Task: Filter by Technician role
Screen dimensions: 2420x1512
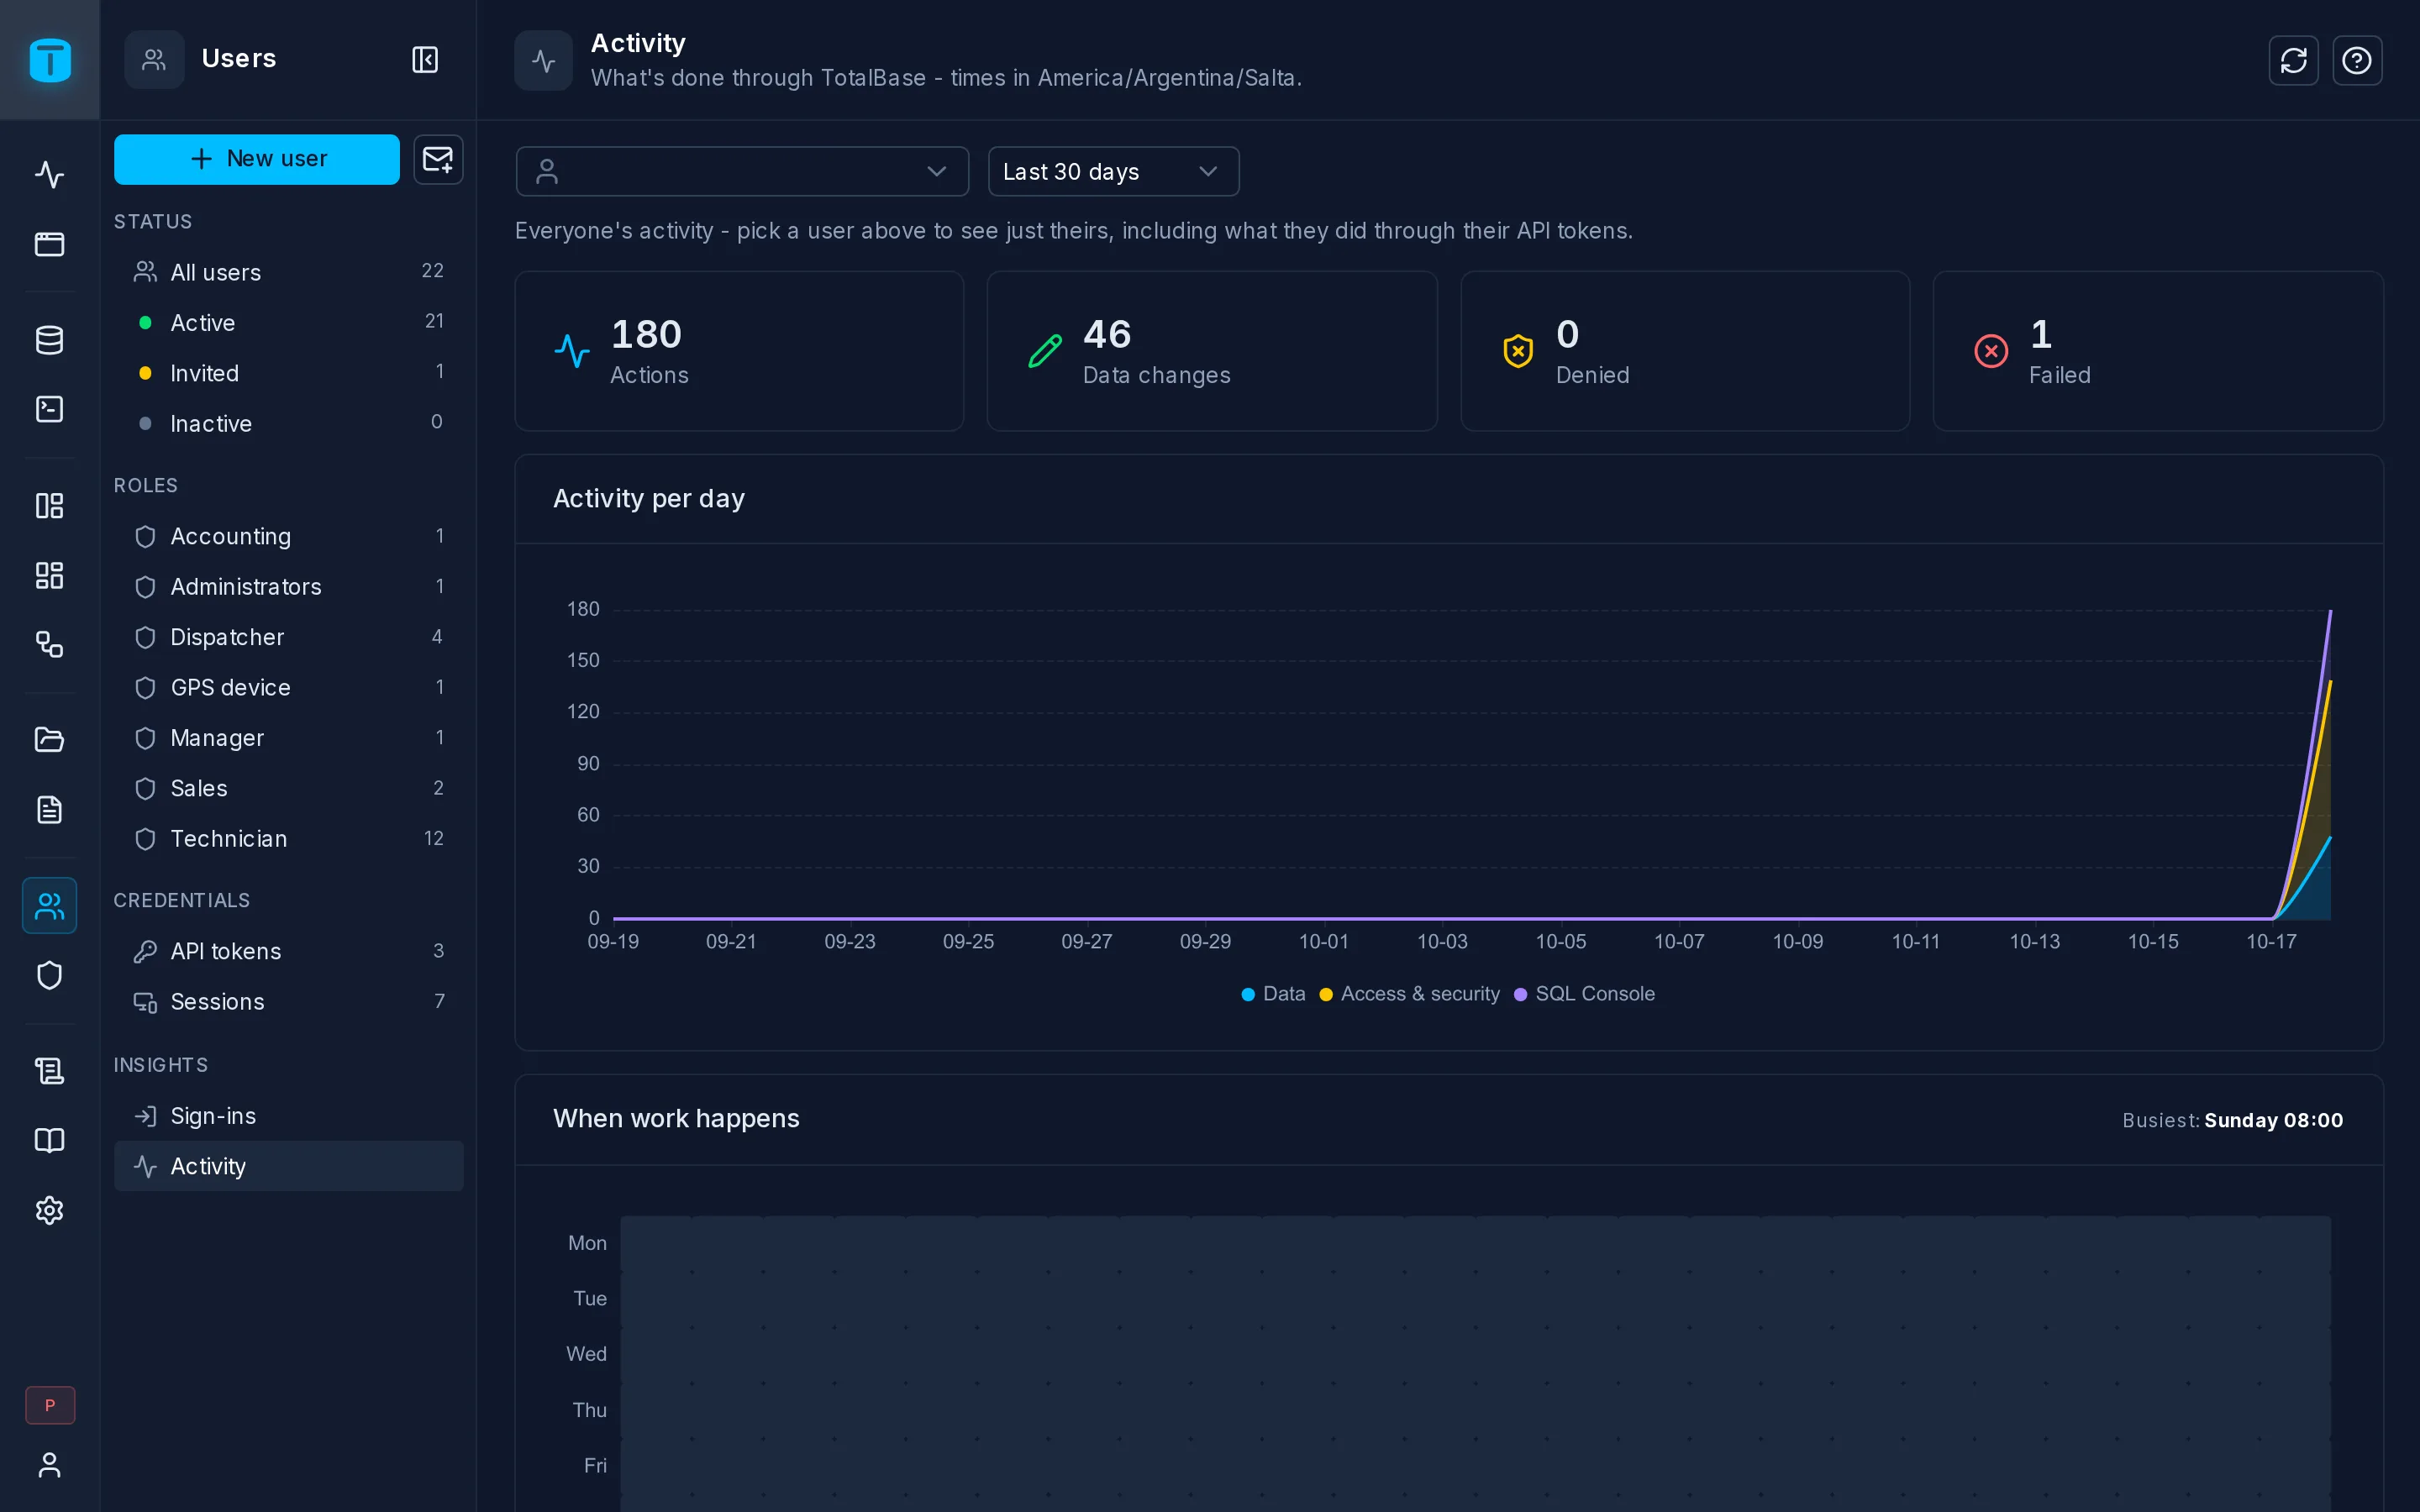Action: tap(289, 838)
